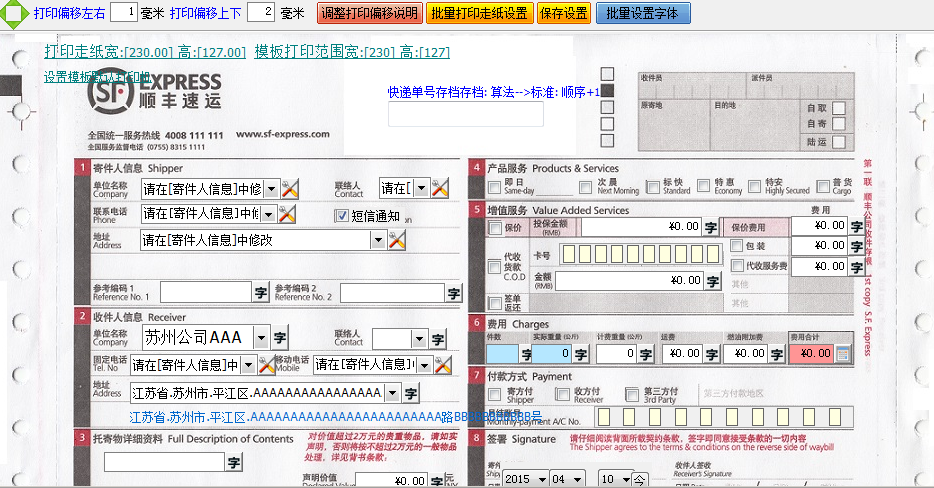
Task: Click 批量设置字体 button
Action: coord(642,14)
